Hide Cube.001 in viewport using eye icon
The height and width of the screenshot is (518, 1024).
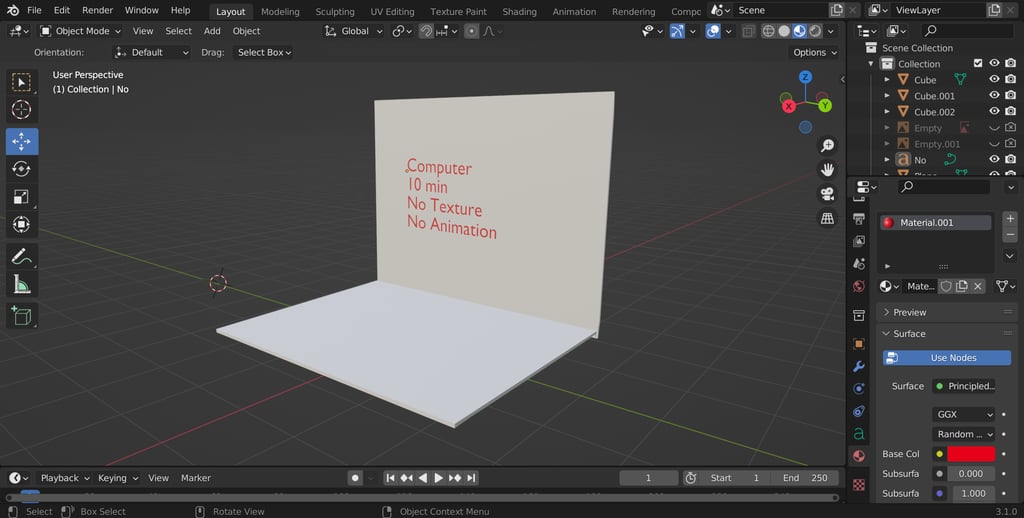[994, 96]
